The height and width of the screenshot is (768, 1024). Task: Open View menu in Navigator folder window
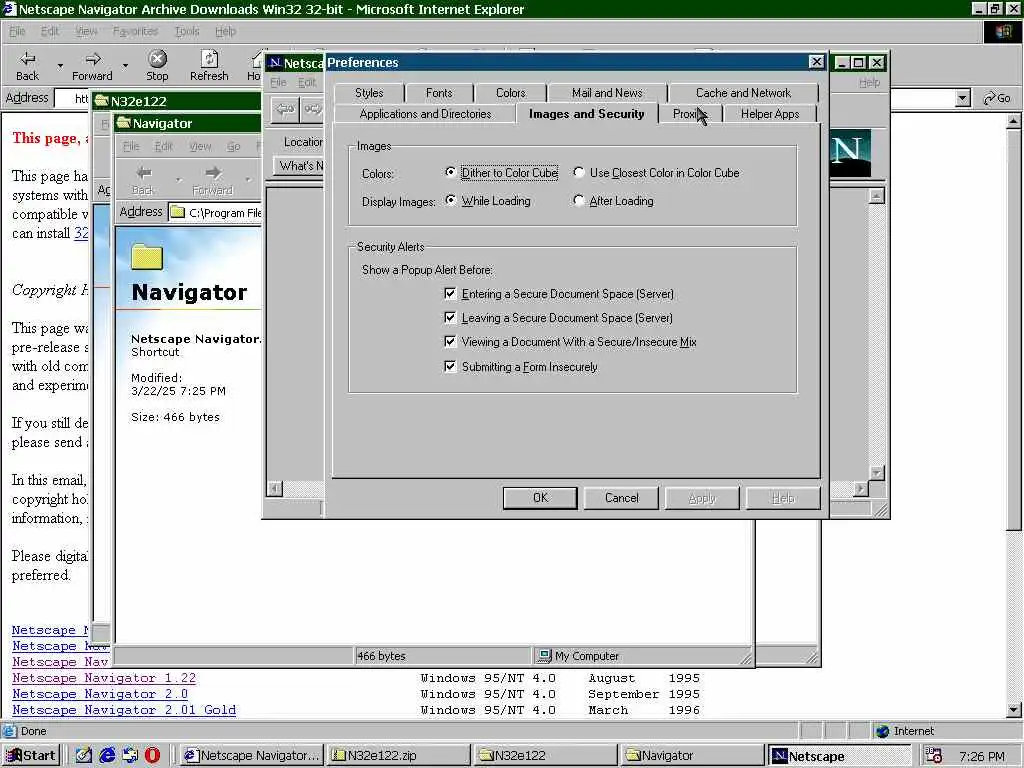coord(200,146)
